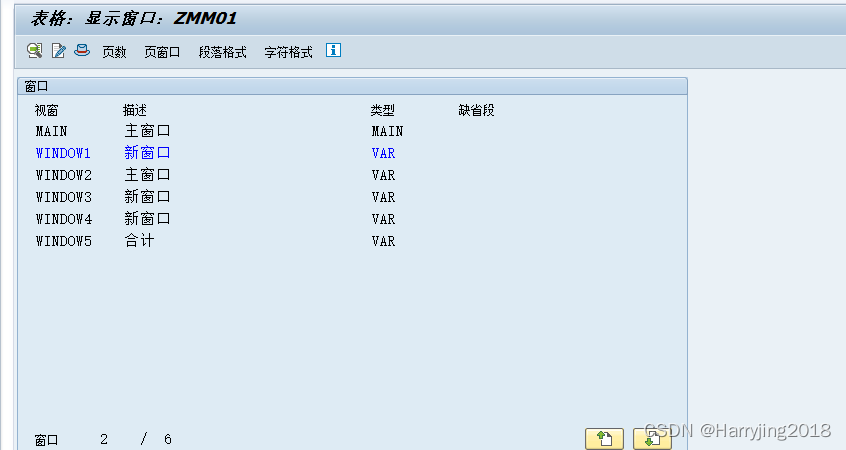Click the VAR type of WINDOW3
Screen dimensions: 846x450
(x=383, y=197)
